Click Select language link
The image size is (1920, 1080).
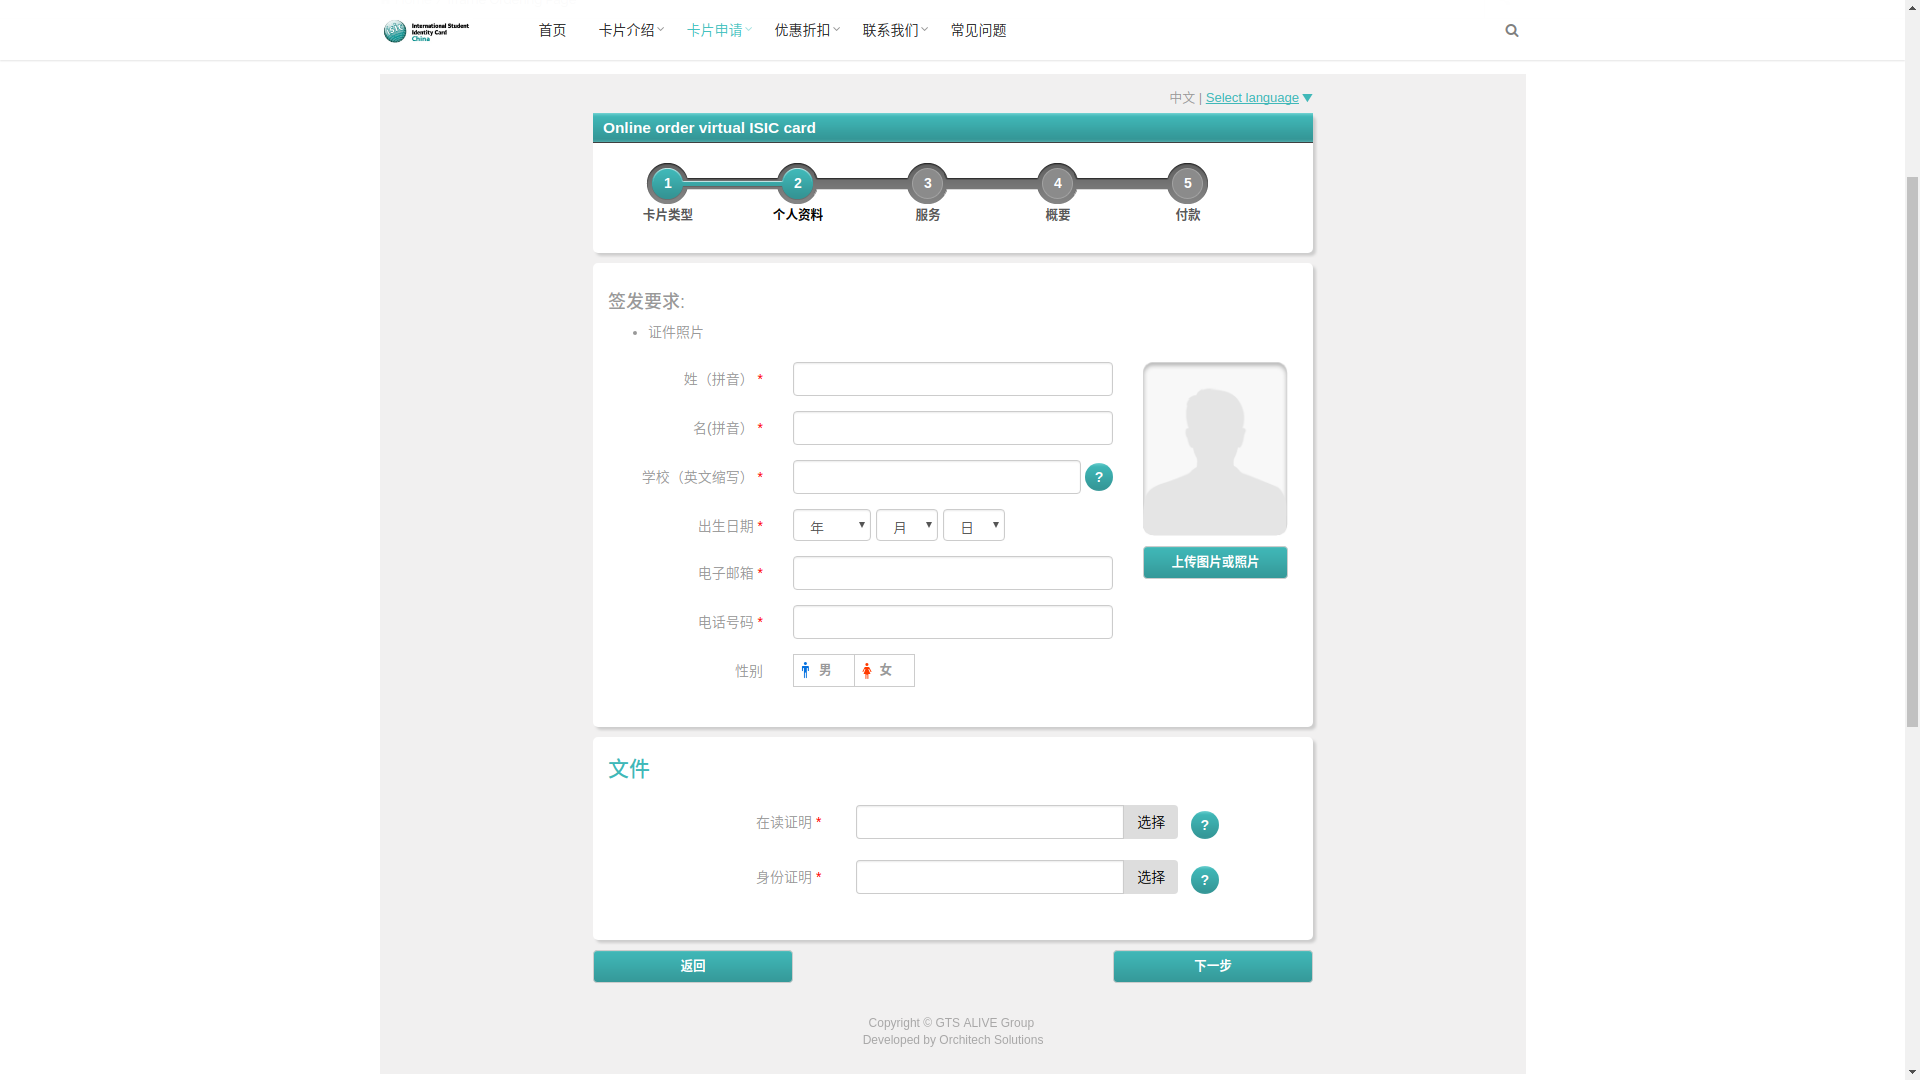coord(1252,98)
